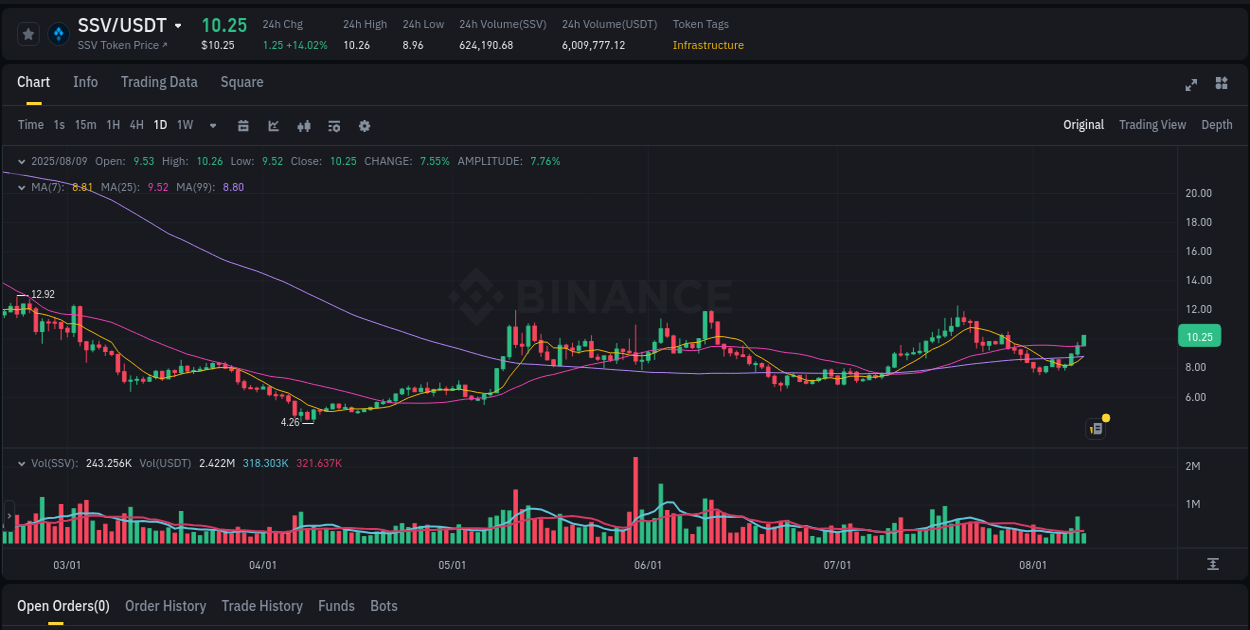Open the indicators comparison icon

303,125
